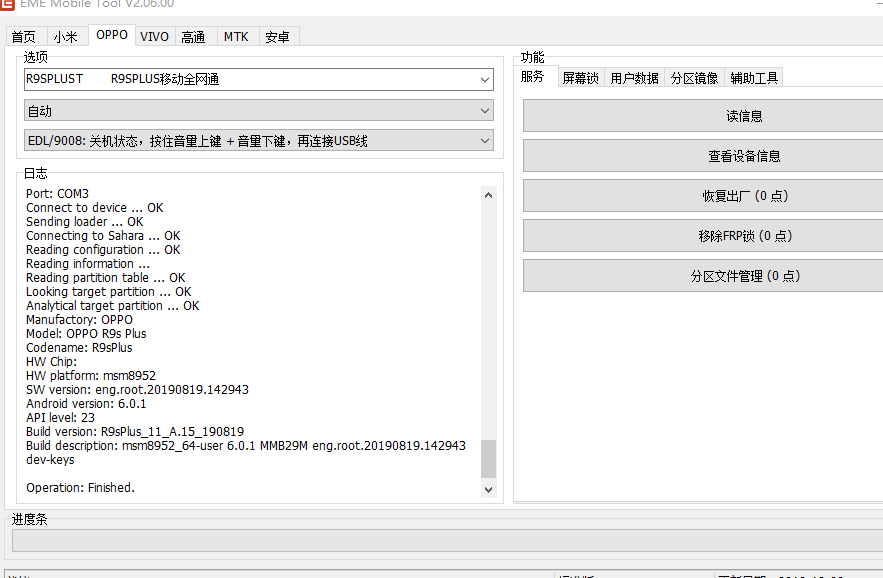Open the 辅助工具 tab
The height and width of the screenshot is (578, 883).
(754, 78)
